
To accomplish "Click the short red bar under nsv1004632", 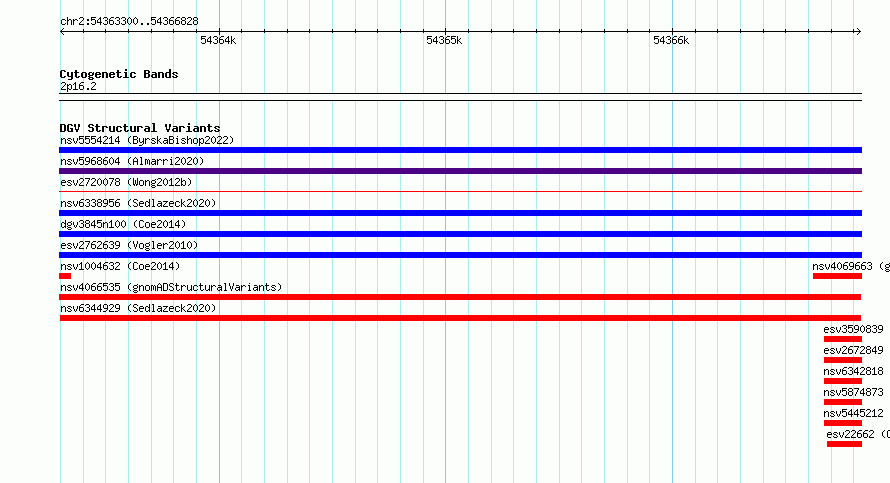I will (x=65, y=276).
